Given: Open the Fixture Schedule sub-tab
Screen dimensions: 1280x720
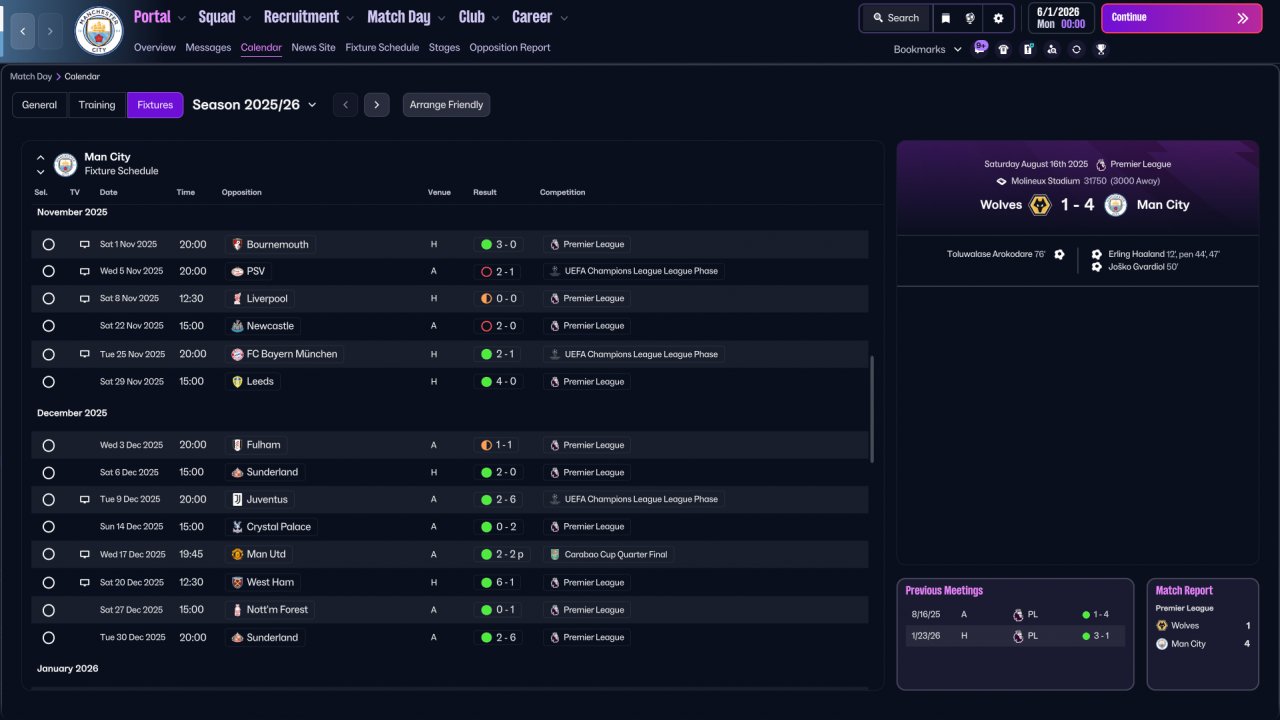Looking at the screenshot, I should 382,47.
